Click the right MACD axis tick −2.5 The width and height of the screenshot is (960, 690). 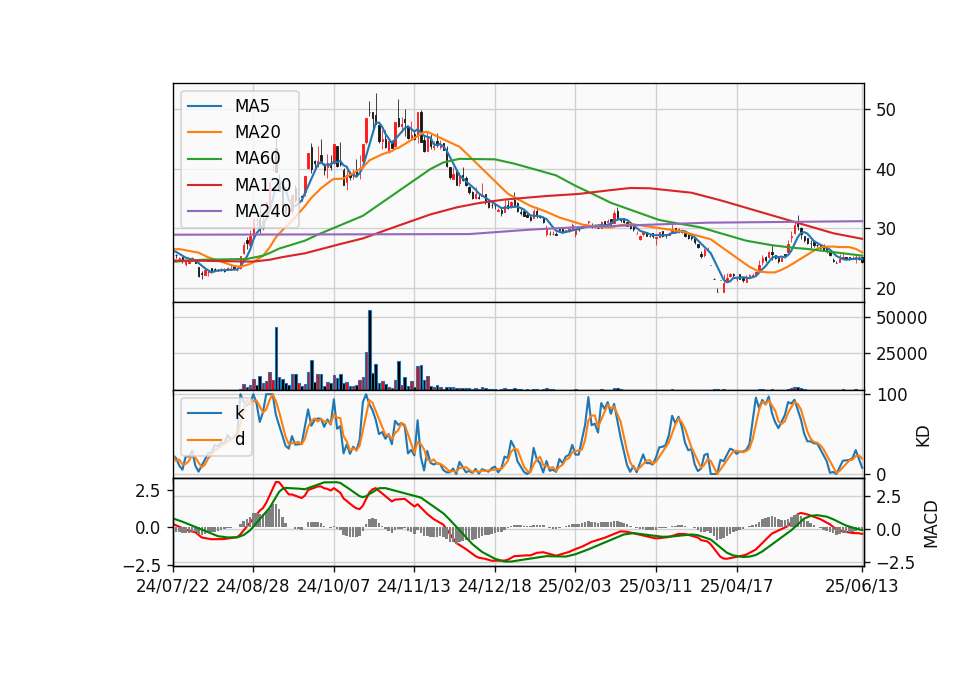(894, 562)
